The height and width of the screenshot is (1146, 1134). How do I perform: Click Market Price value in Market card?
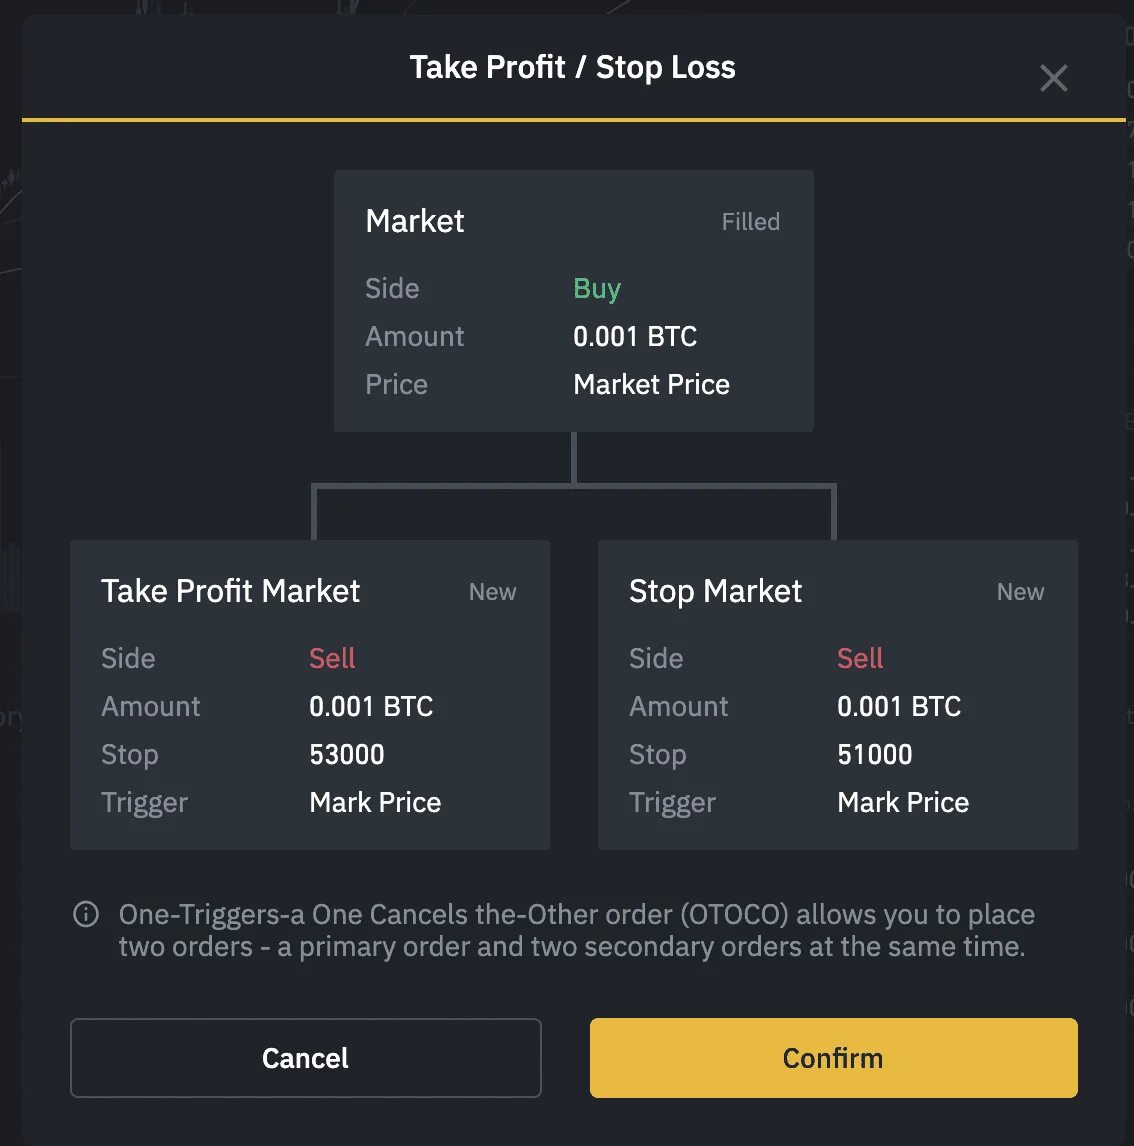651,384
